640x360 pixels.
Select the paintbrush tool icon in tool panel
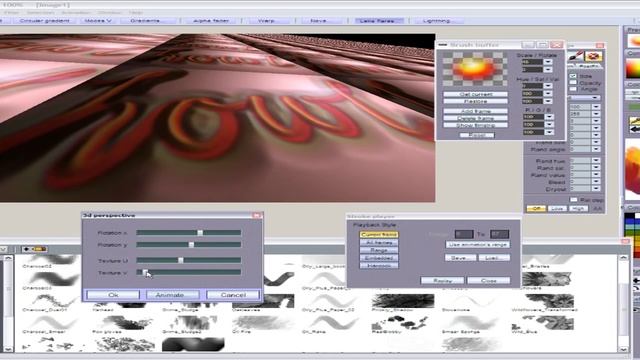click(576, 56)
